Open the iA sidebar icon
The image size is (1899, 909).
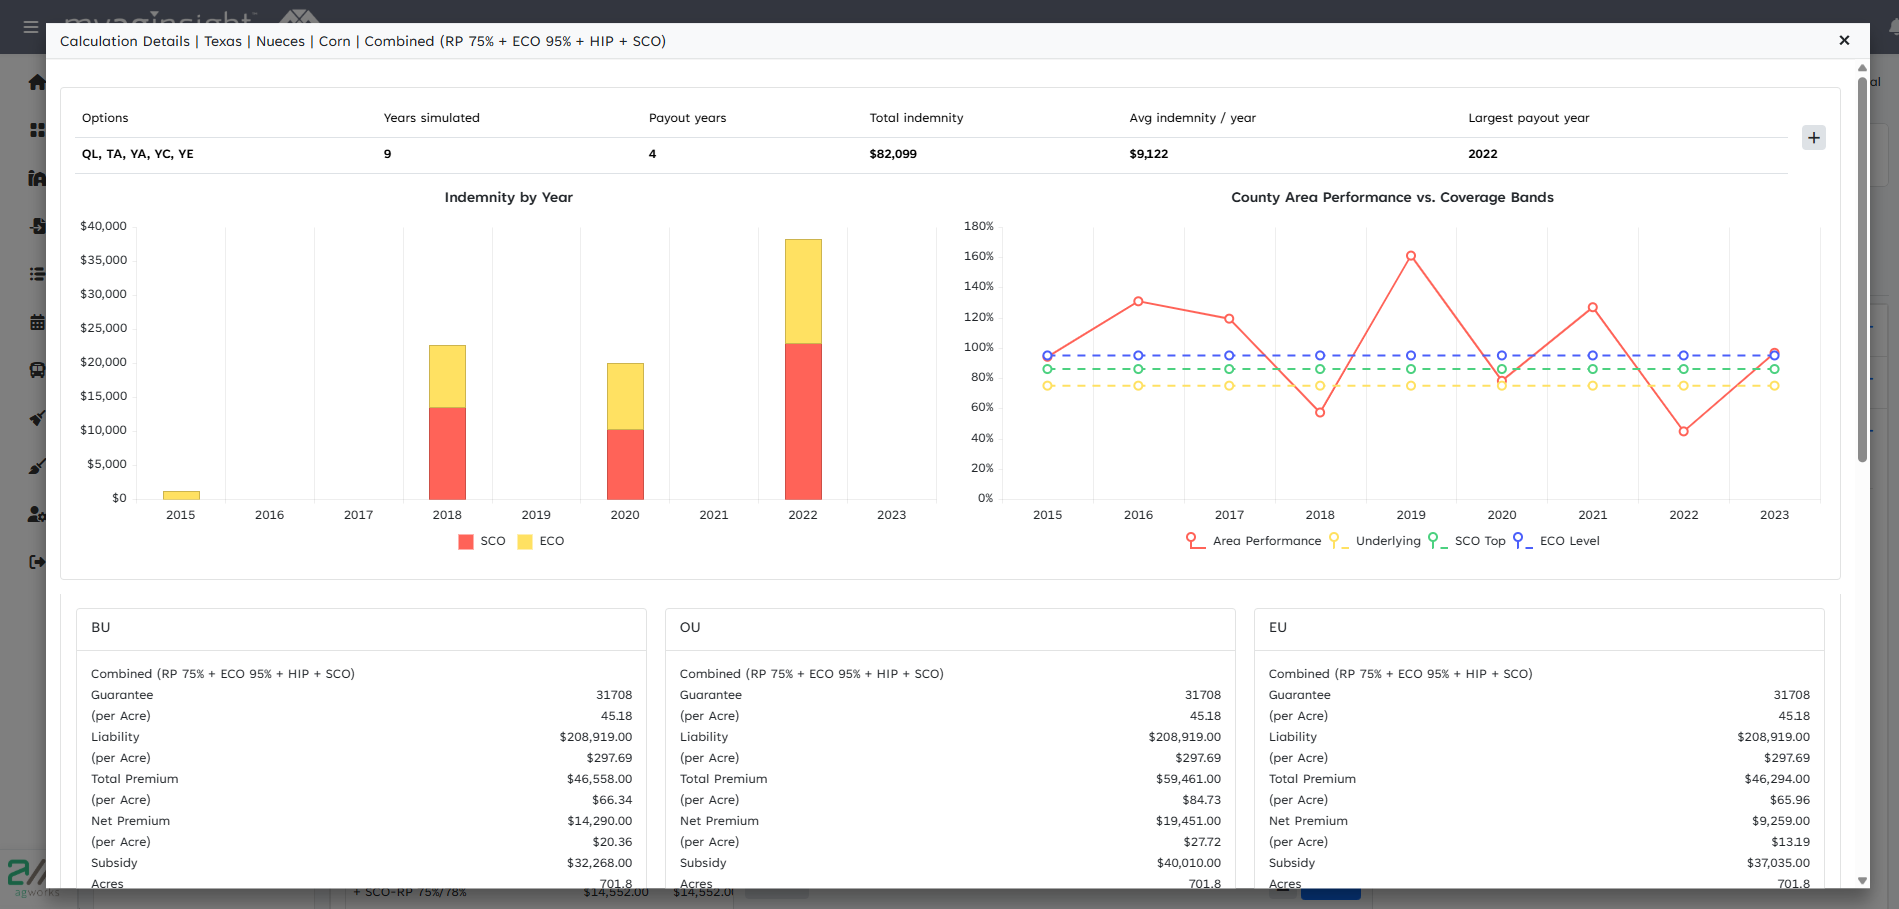tap(37, 178)
